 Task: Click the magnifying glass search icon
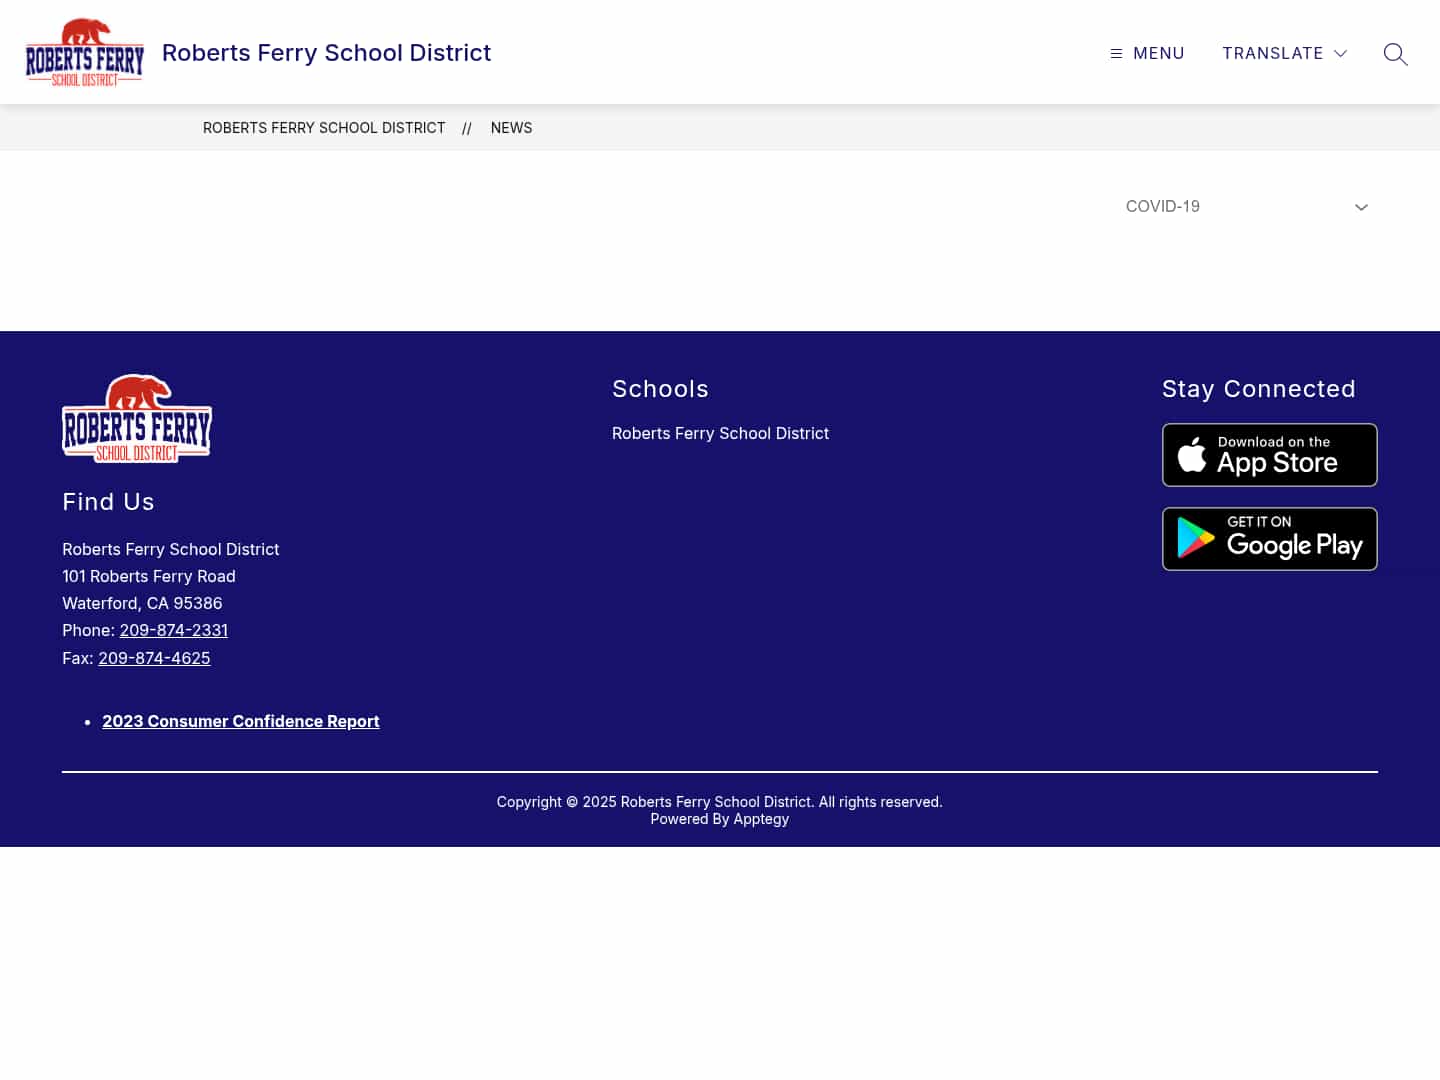click(x=1395, y=54)
